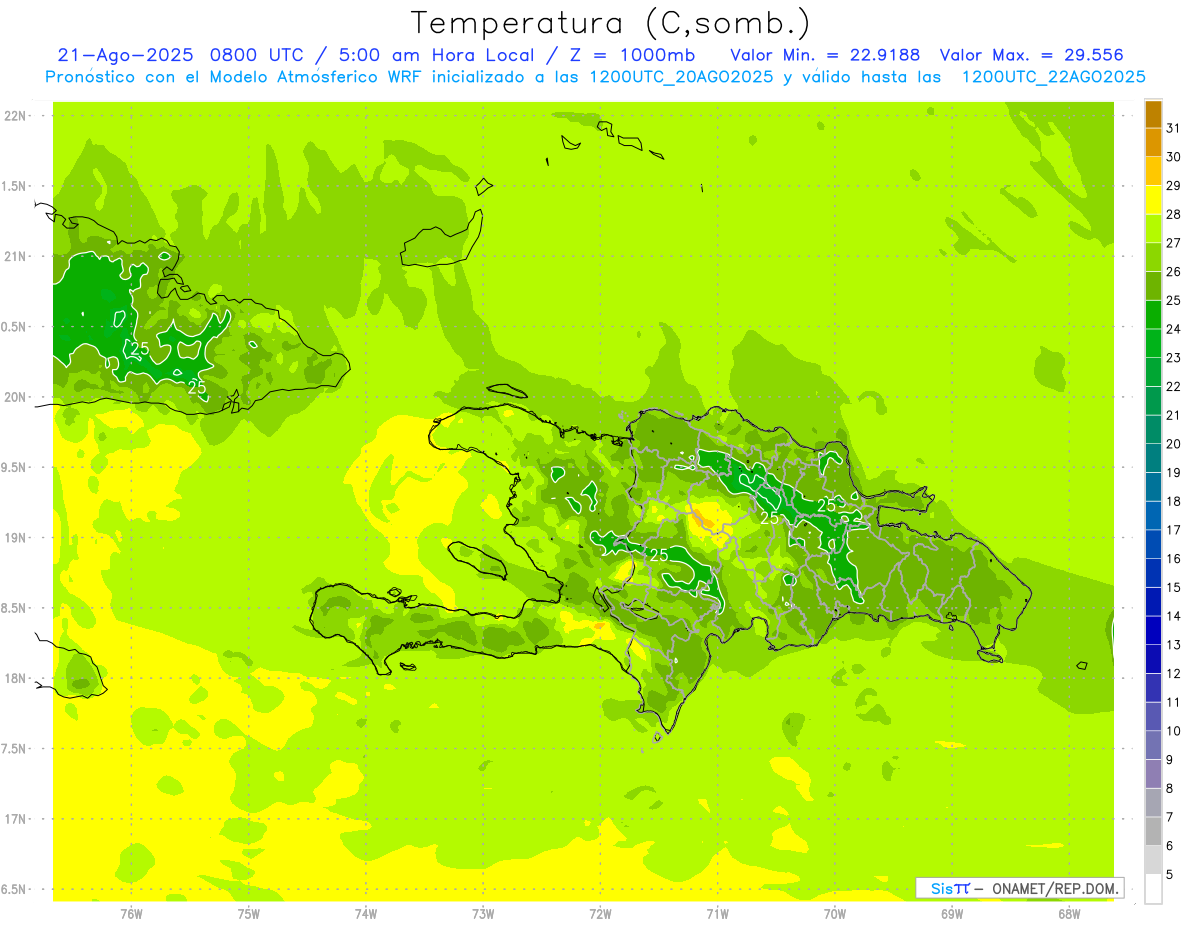The image size is (1200, 927).
Task: Click the '70W' longitude label
Action: (x=835, y=914)
